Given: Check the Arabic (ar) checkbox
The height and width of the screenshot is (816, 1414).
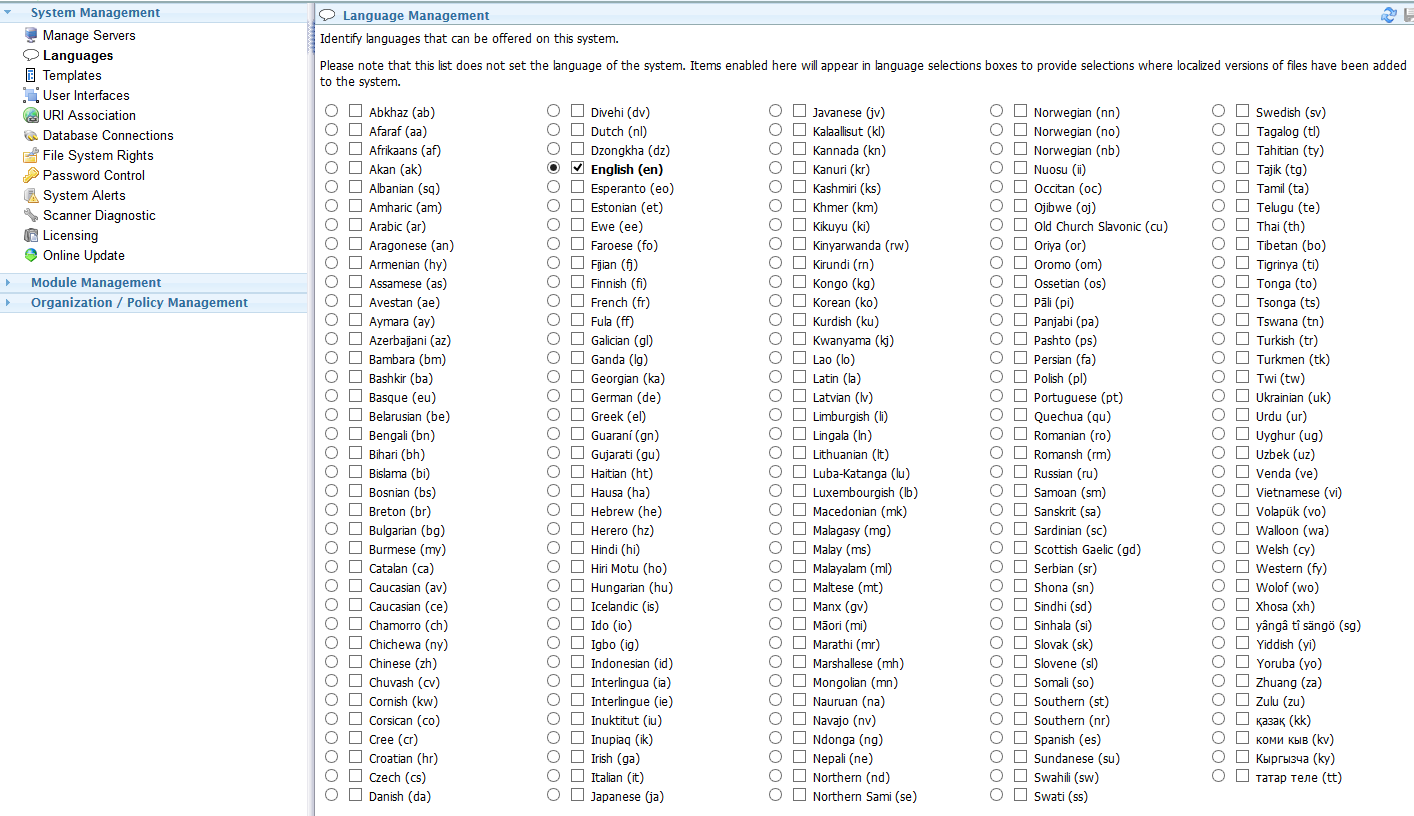Looking at the screenshot, I should click(355, 225).
